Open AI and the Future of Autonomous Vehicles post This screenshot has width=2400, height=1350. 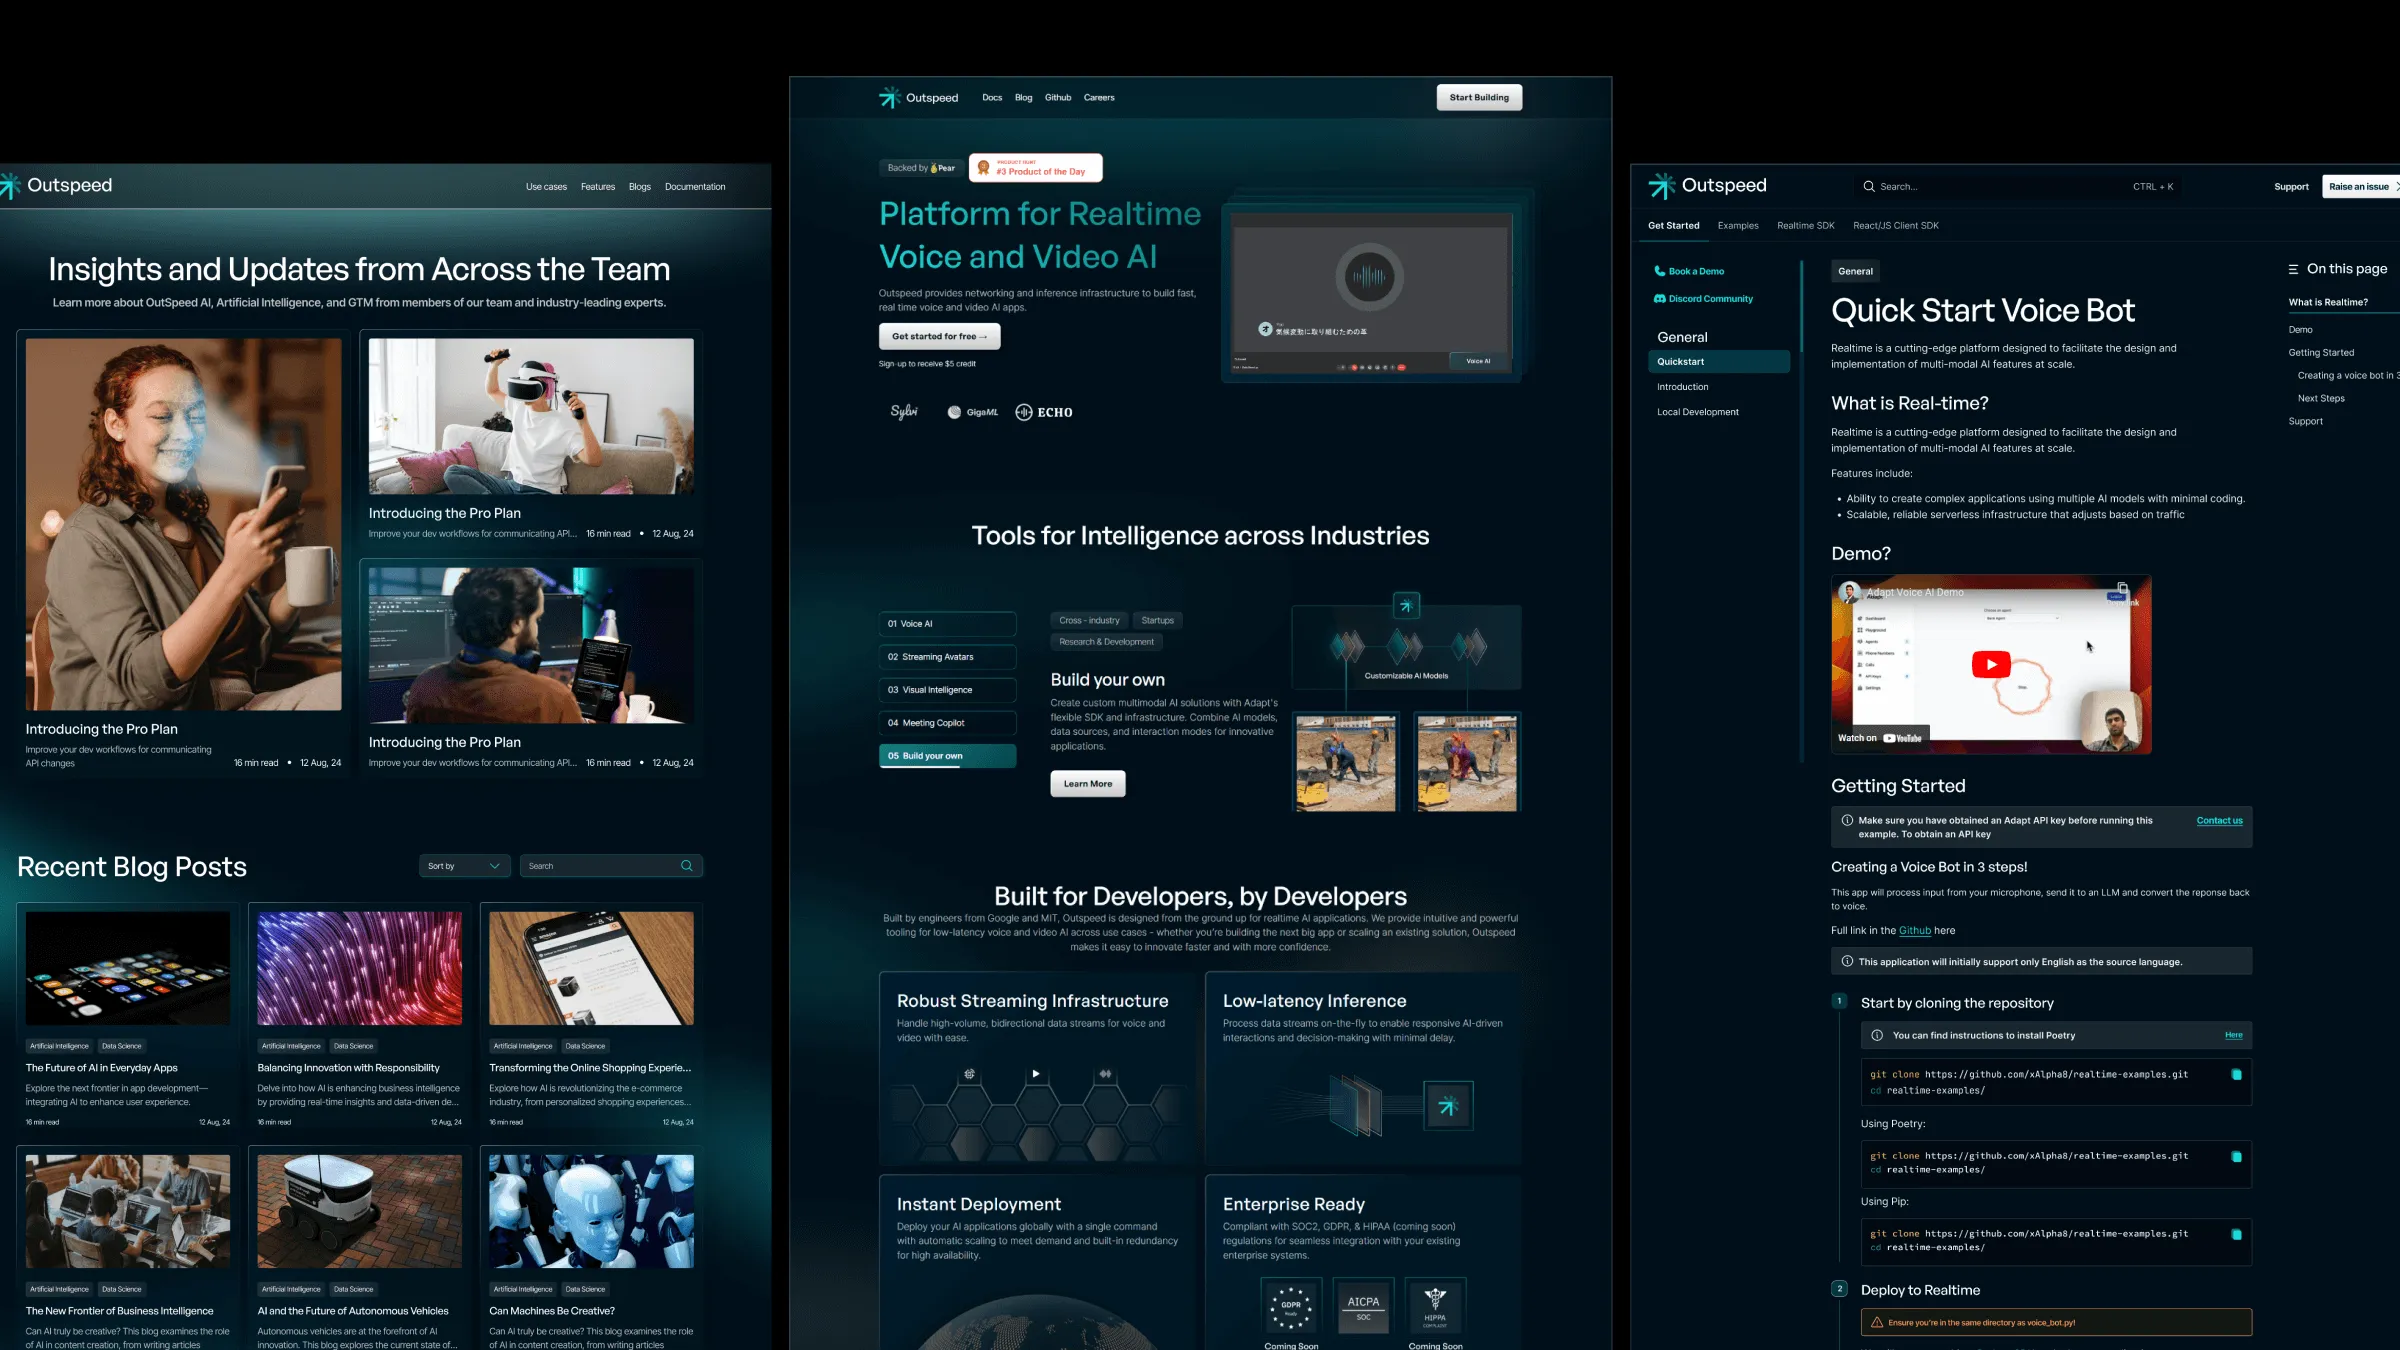352,1311
